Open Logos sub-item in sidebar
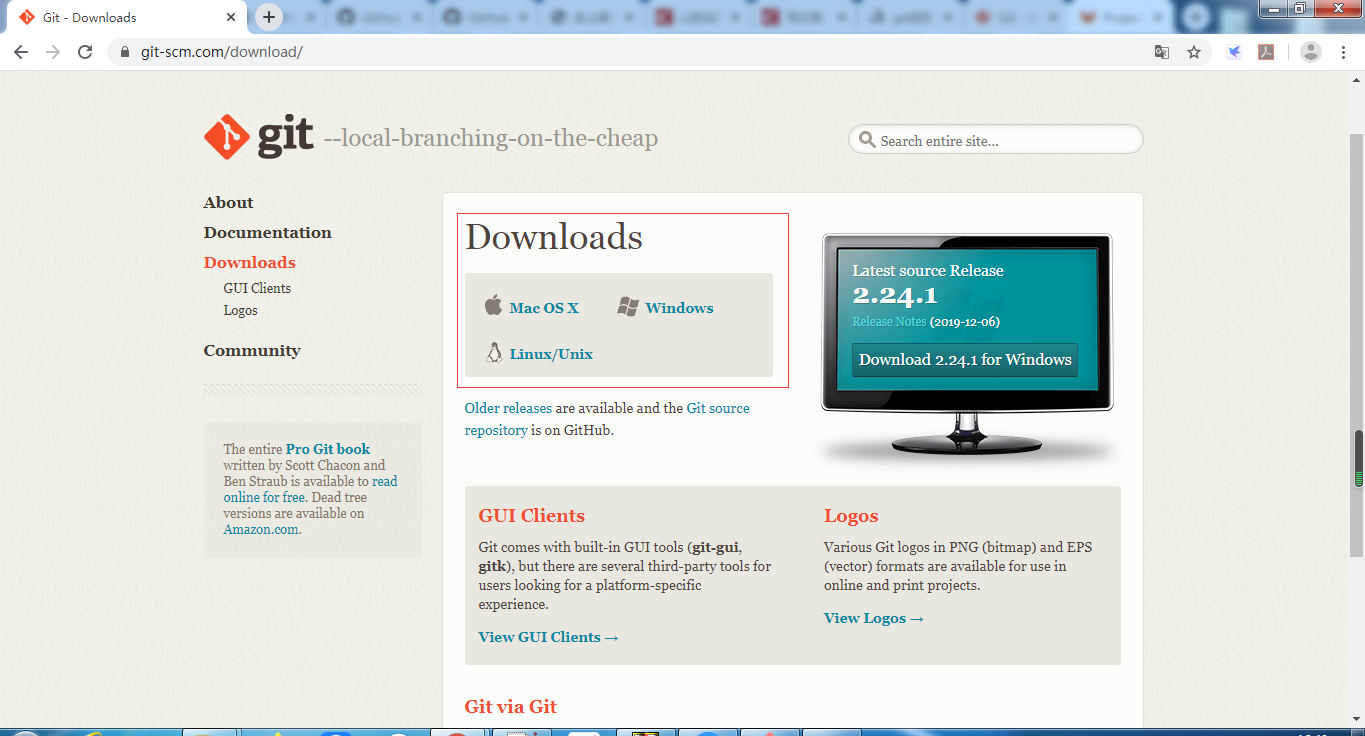The height and width of the screenshot is (736, 1365). (241, 310)
